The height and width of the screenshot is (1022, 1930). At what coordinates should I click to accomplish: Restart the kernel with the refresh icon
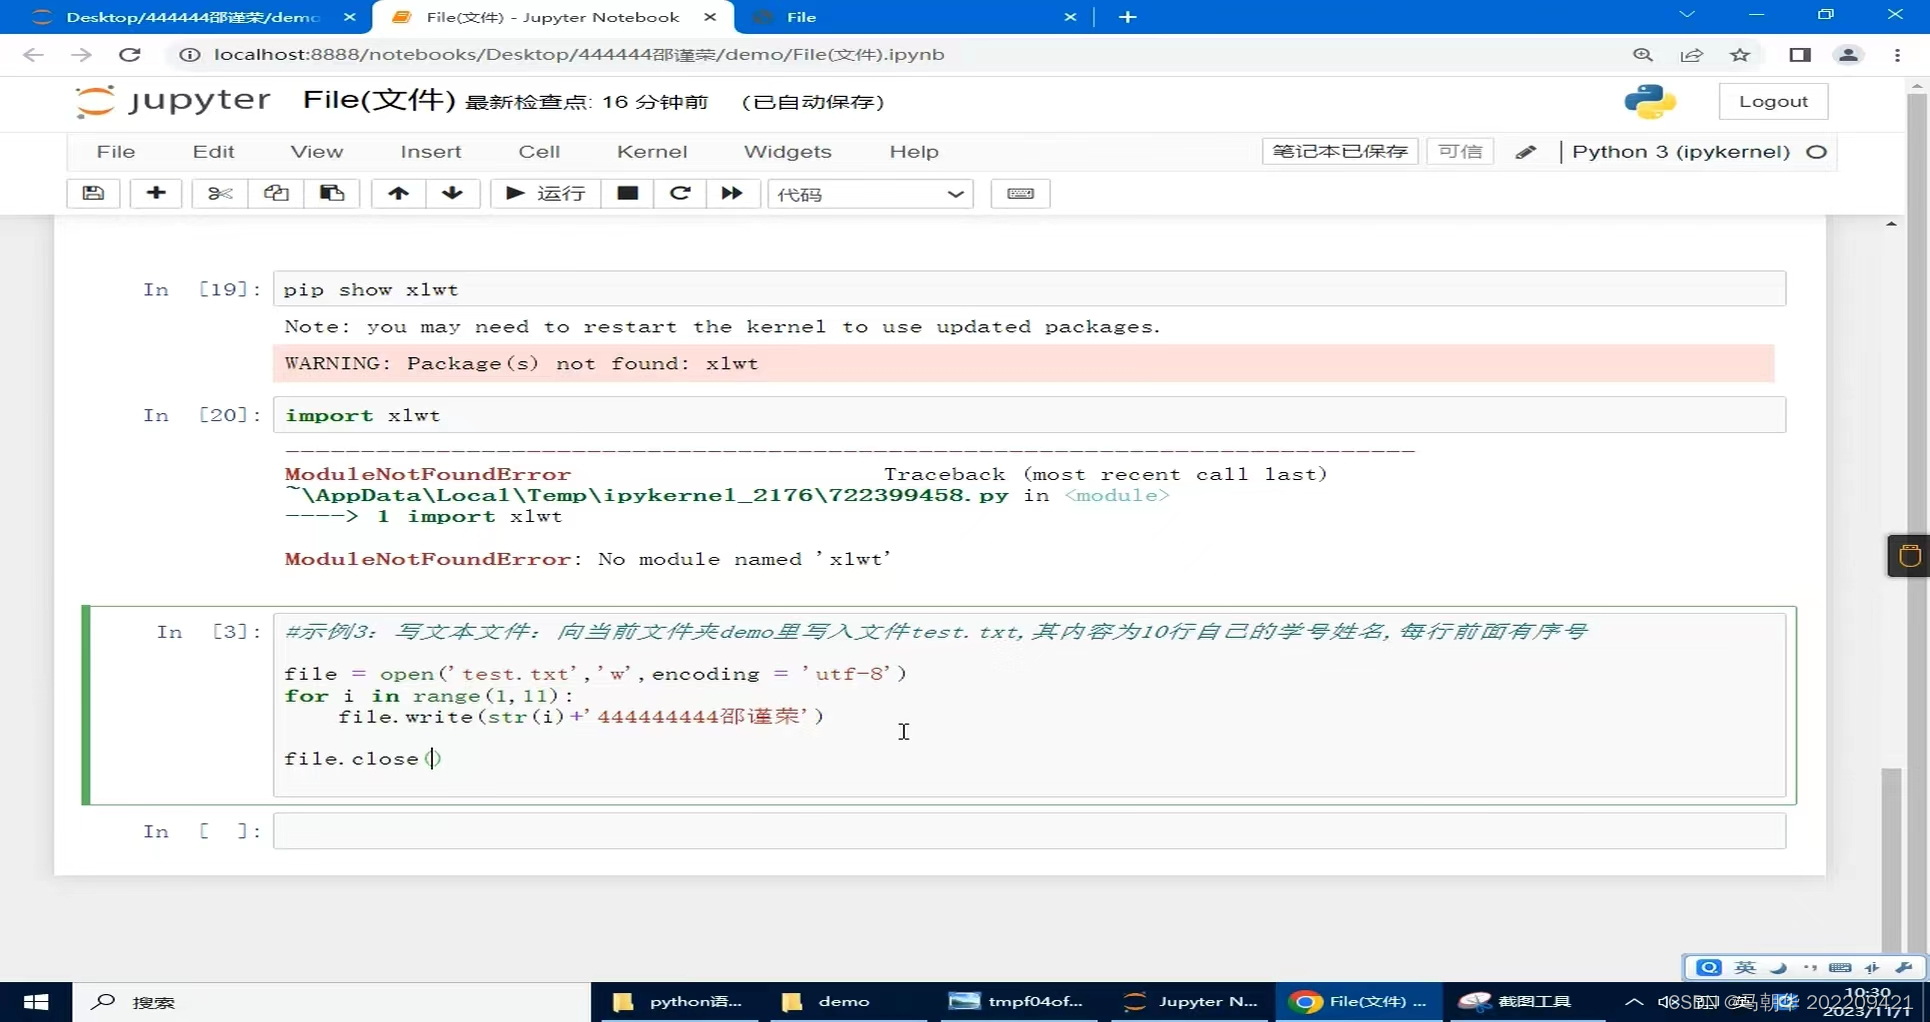coord(680,193)
